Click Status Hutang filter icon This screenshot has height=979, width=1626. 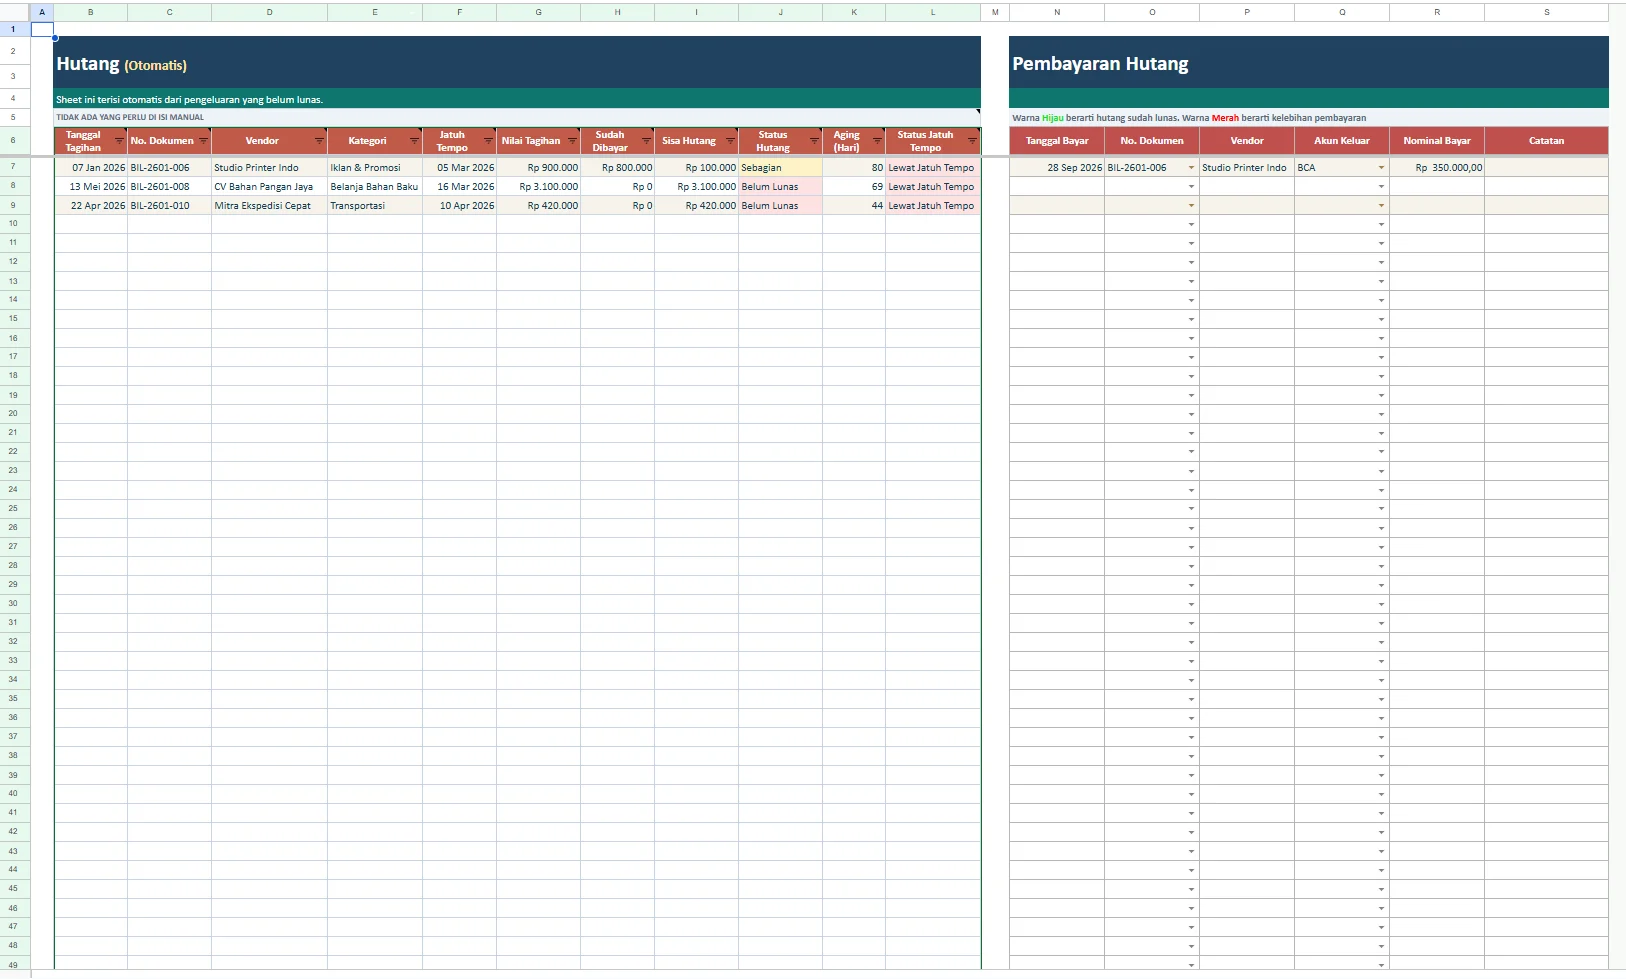pyautogui.click(x=814, y=141)
